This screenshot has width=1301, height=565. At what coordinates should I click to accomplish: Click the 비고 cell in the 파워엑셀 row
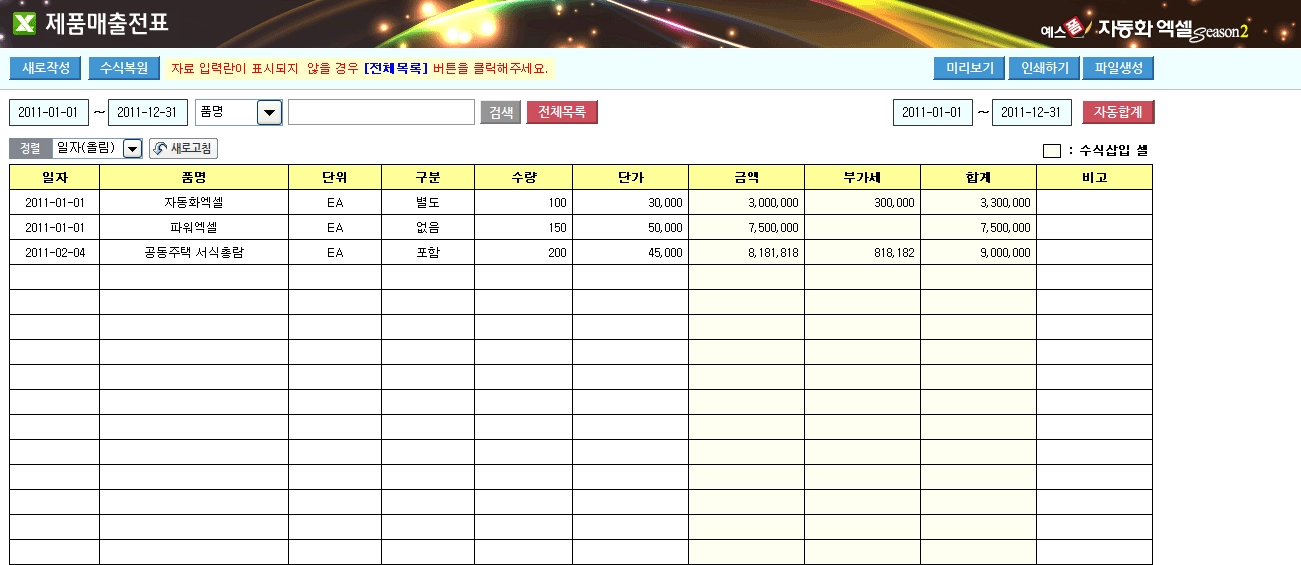click(x=1095, y=227)
